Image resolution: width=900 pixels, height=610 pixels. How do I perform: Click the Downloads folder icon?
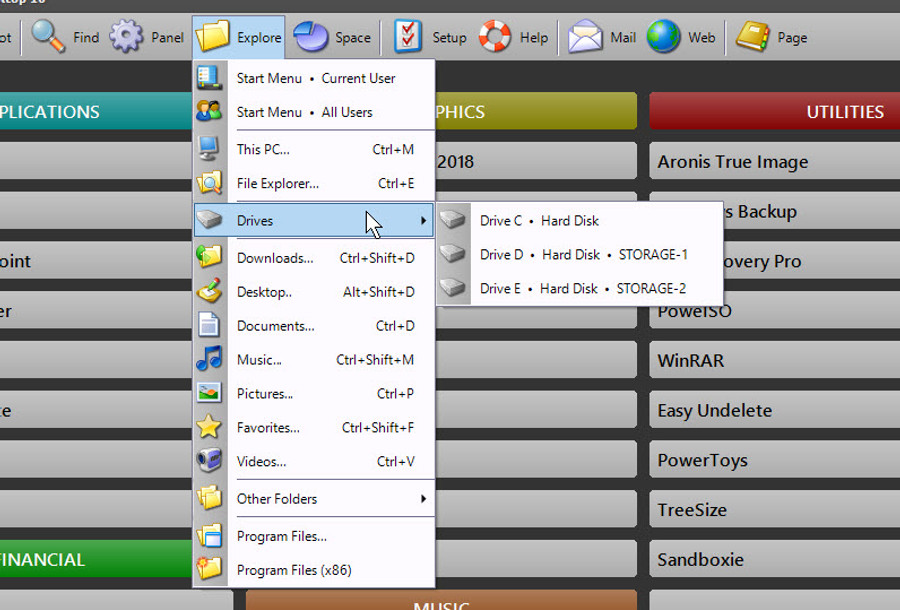pos(209,257)
